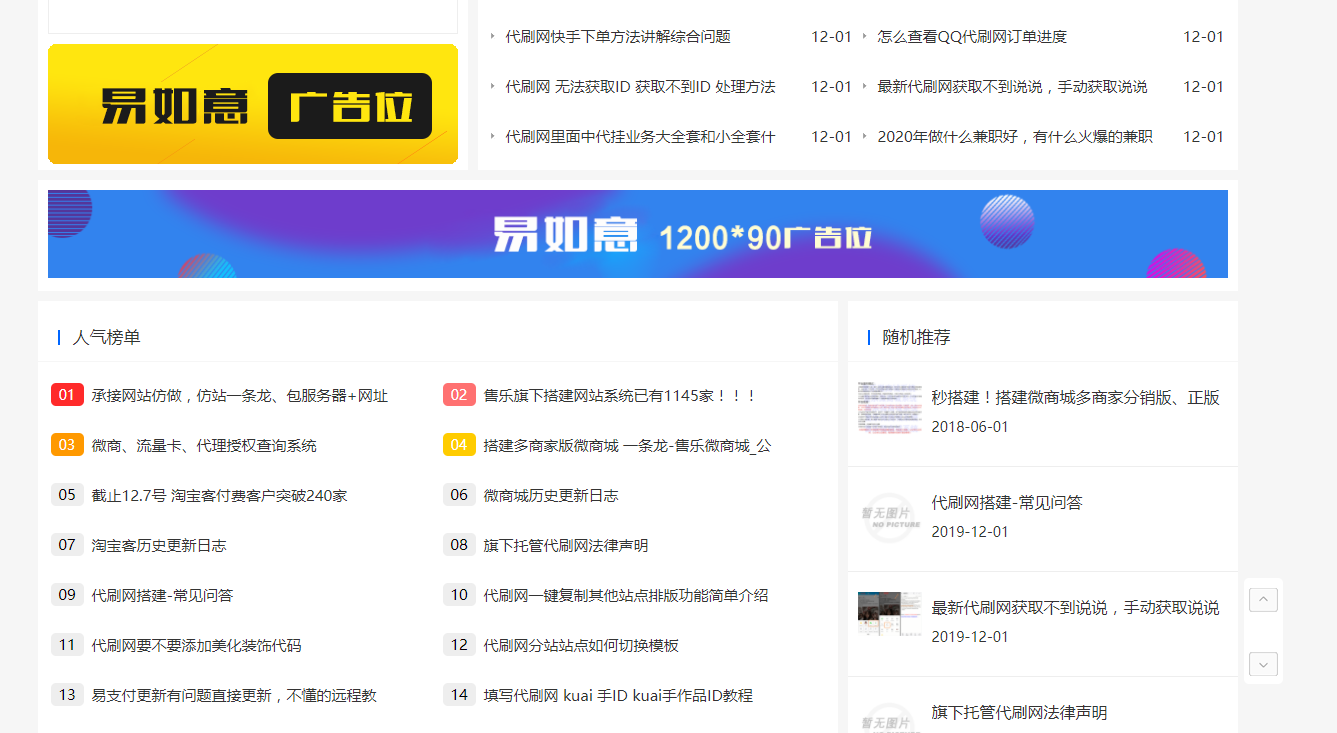
Task: Click the orange 03 rank badge
Action: (x=67, y=445)
